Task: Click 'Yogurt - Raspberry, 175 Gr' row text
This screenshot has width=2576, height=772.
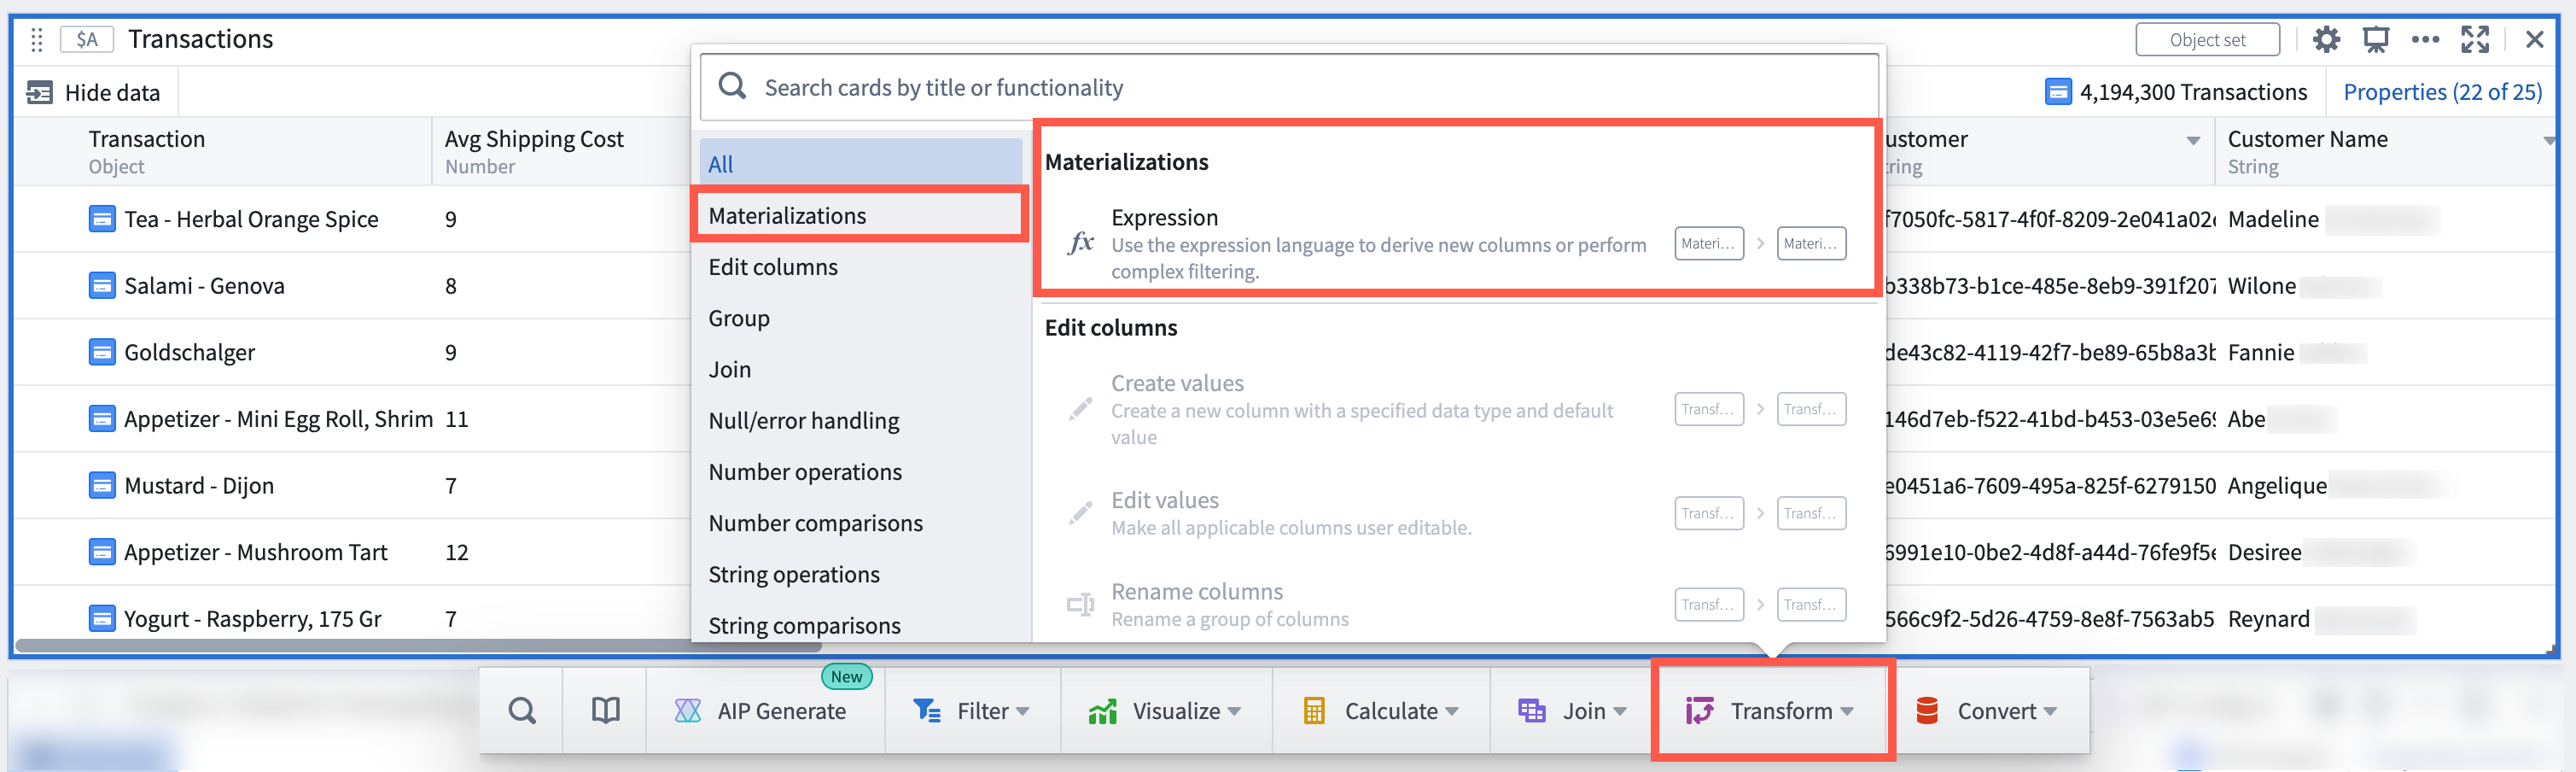Action: tap(252, 619)
